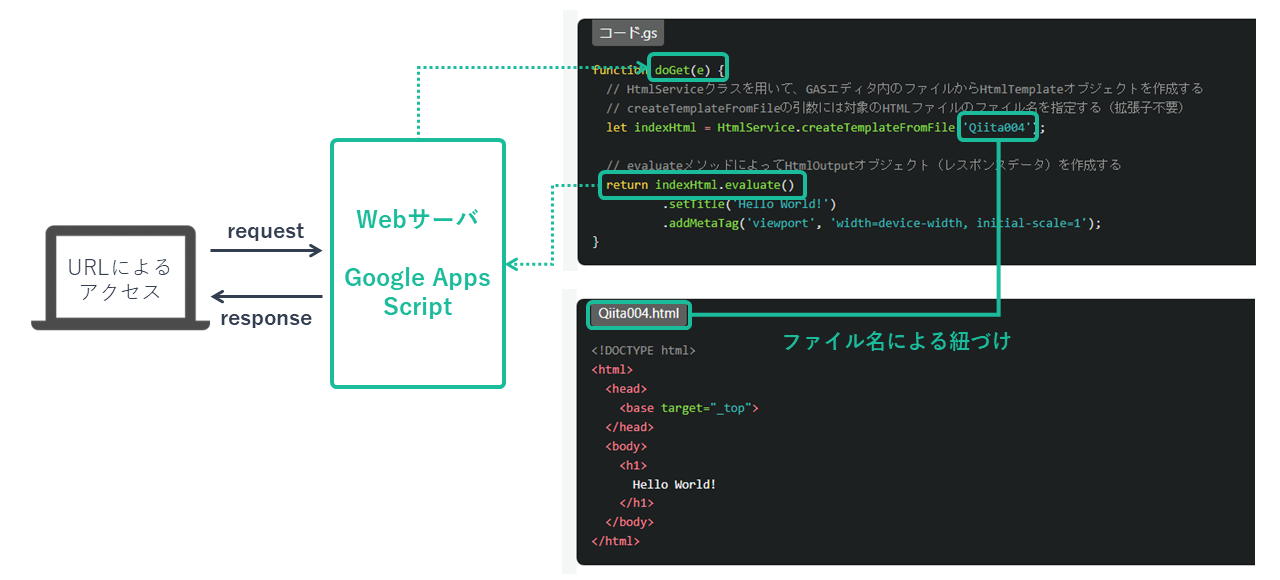Click the request arrow pointing to the server
1280x580 pixels.
(x=265, y=248)
